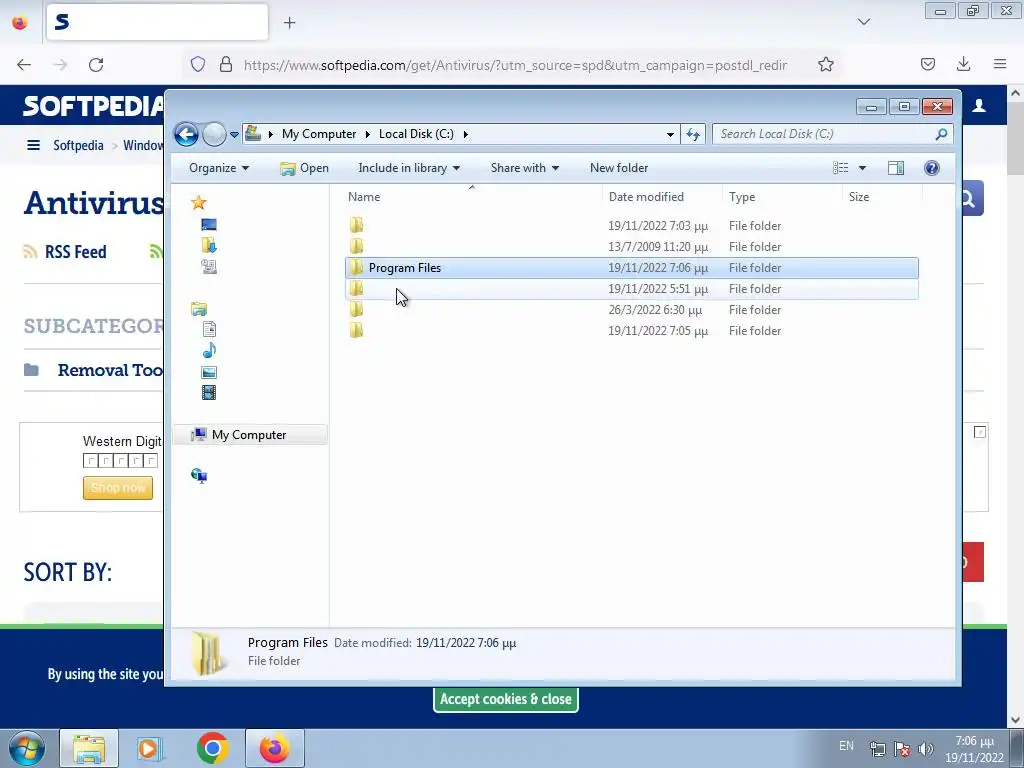1024x768 pixels.
Task: Reload the Softpedia page in Firefox
Action: coord(96,65)
